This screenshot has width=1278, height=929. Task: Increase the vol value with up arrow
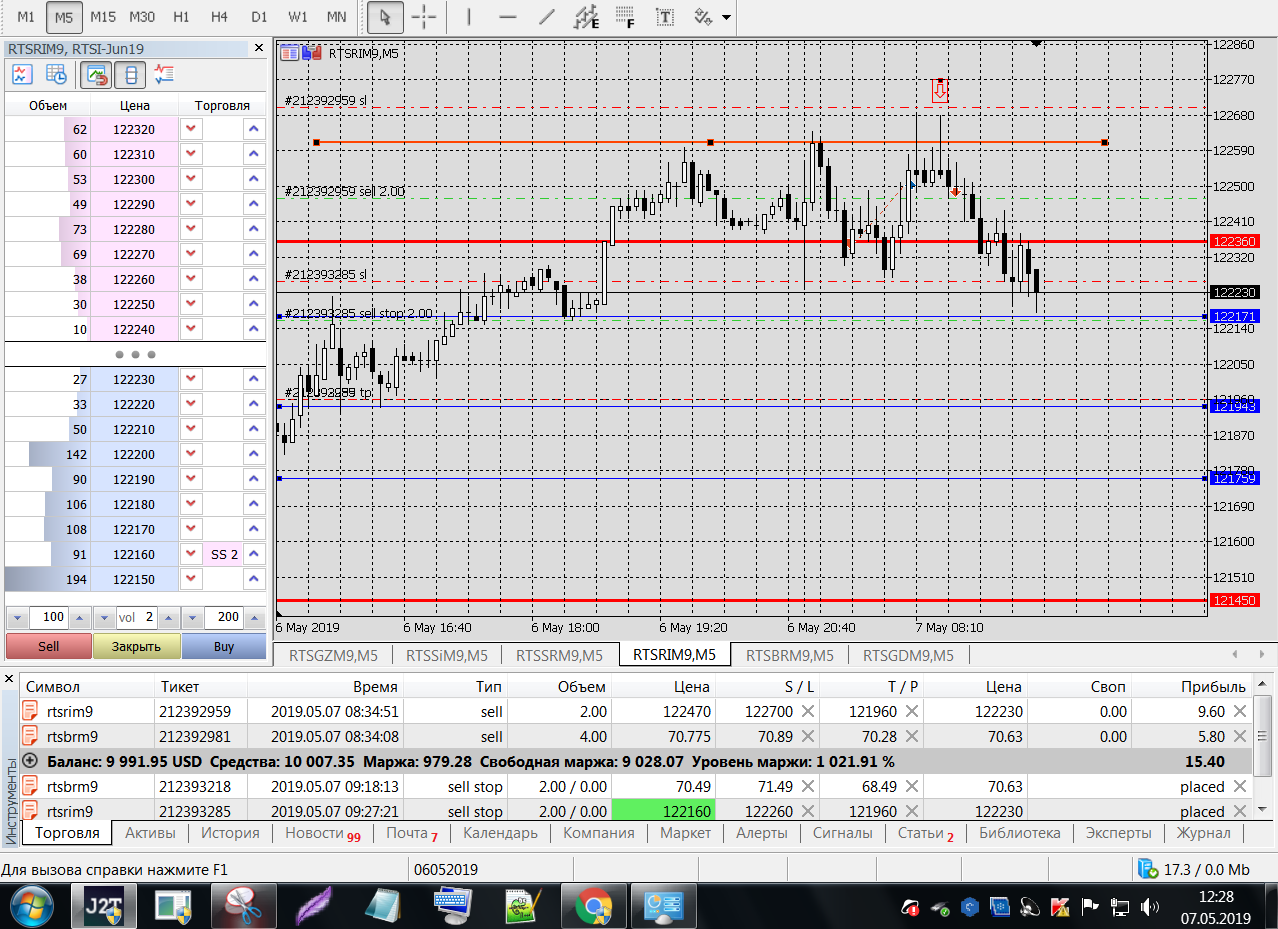point(167,618)
